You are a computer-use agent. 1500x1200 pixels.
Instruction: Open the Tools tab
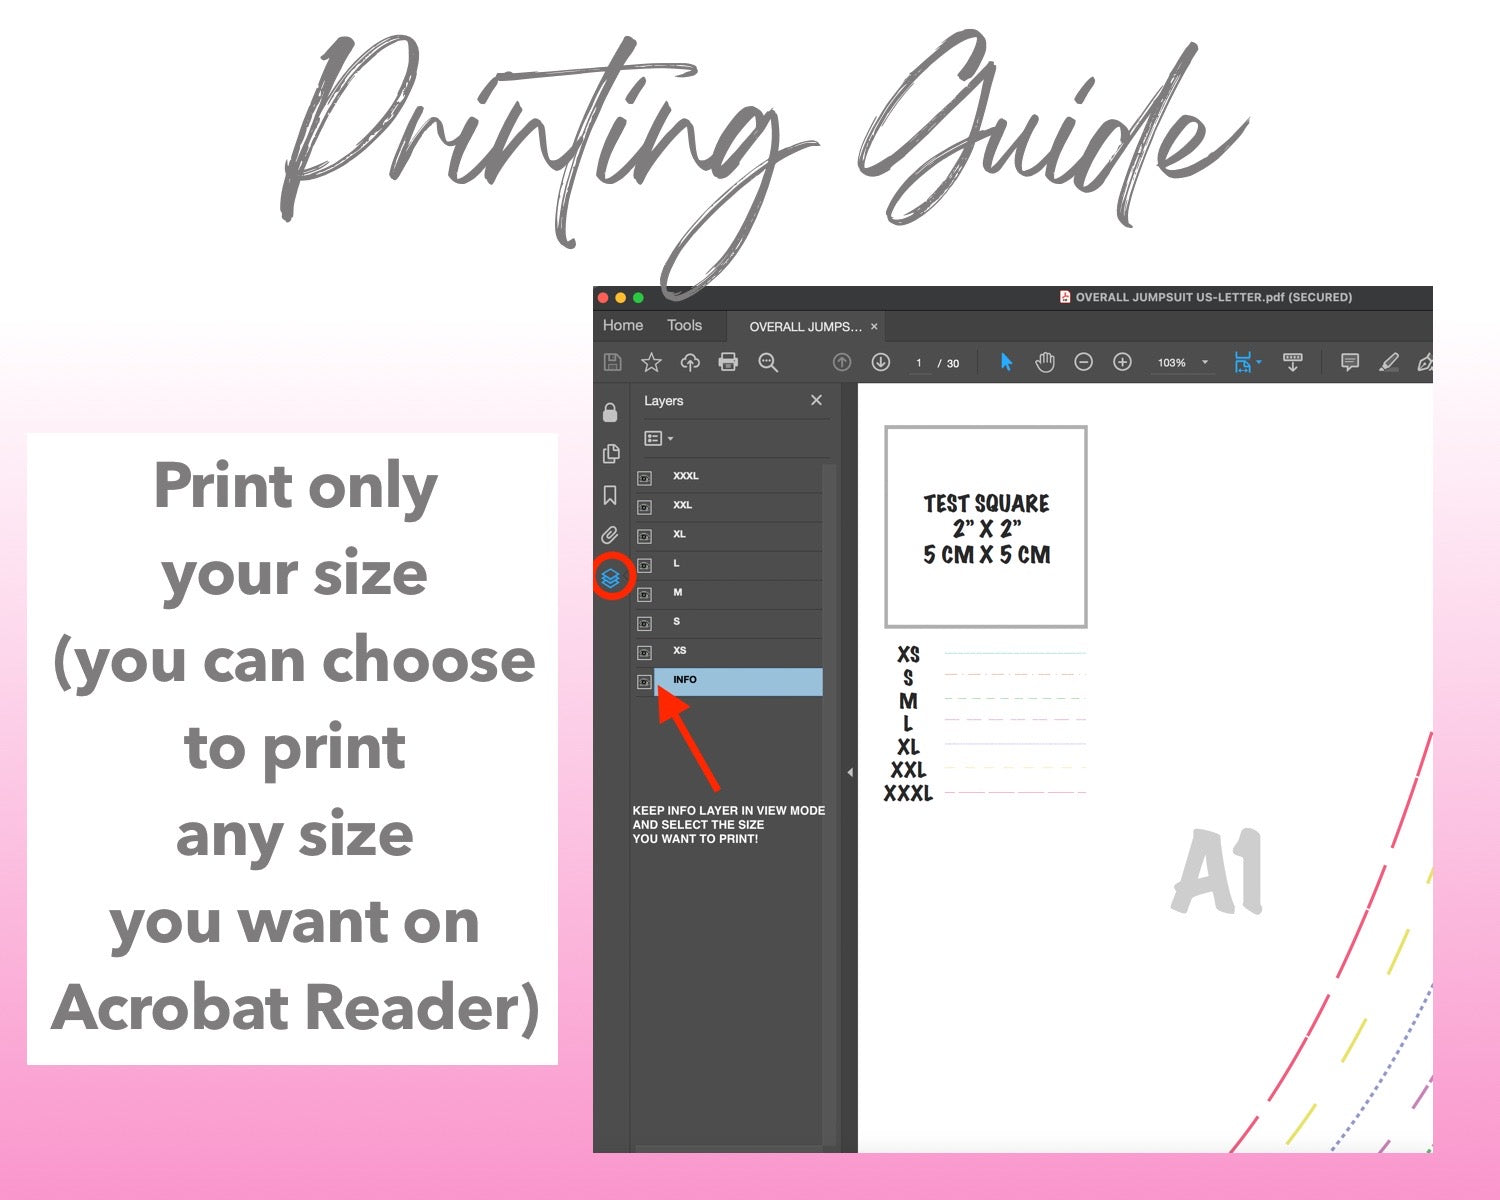684,326
